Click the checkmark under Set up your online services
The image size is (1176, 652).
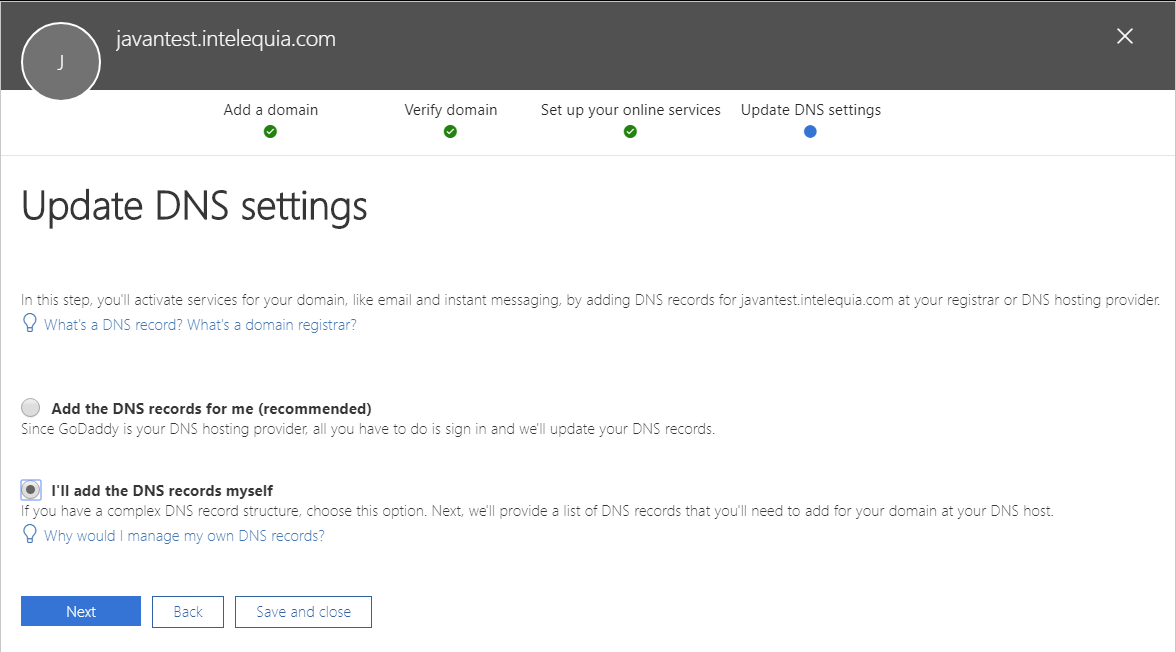(x=630, y=130)
